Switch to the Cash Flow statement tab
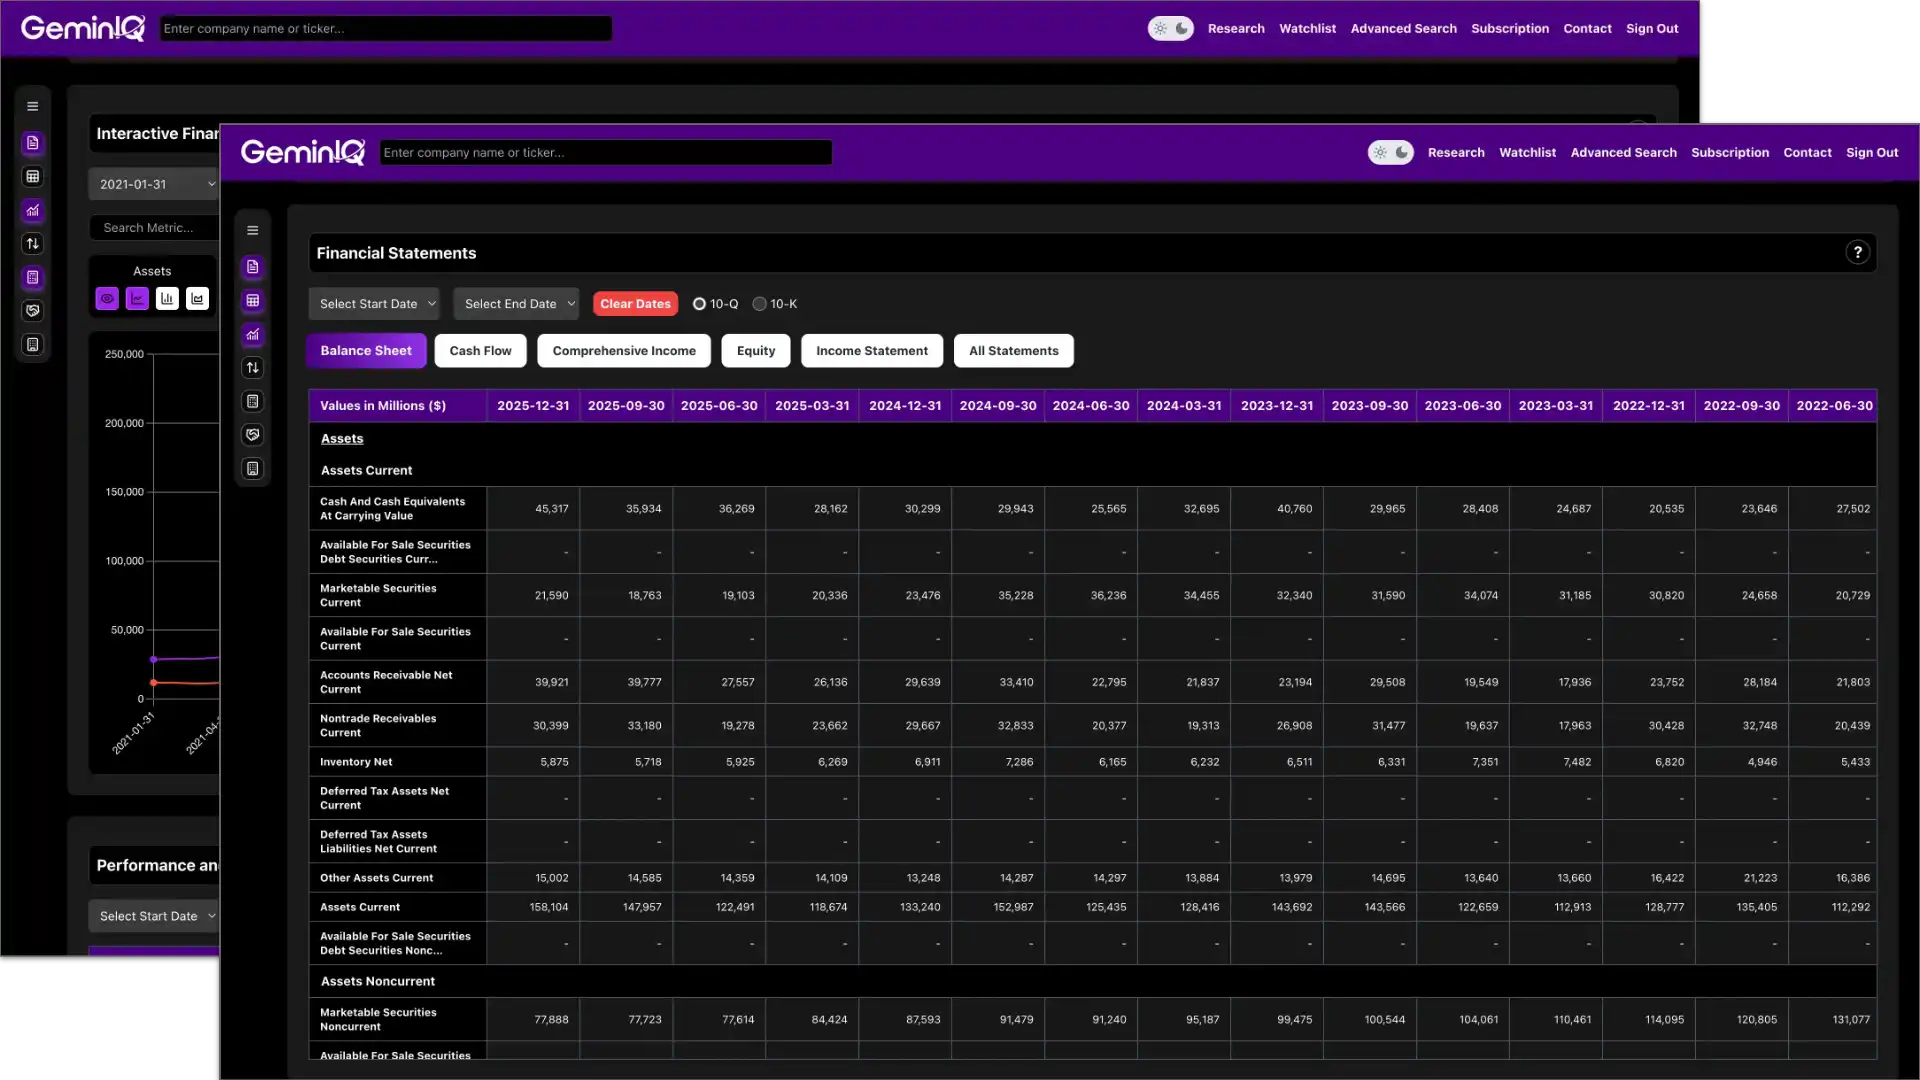 (480, 350)
